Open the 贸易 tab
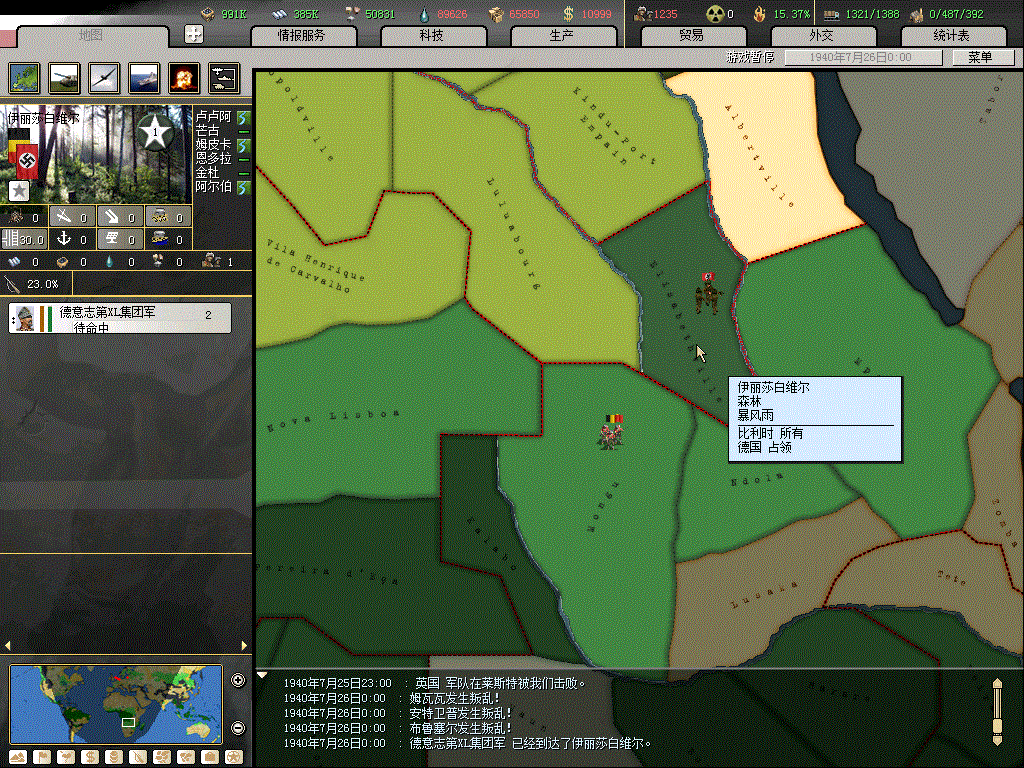The width and height of the screenshot is (1024, 768). tap(692, 35)
